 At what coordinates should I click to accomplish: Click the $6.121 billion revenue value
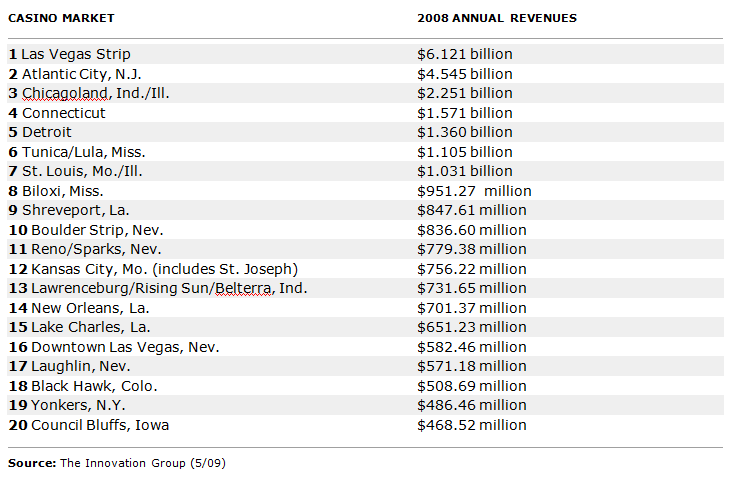coord(464,54)
